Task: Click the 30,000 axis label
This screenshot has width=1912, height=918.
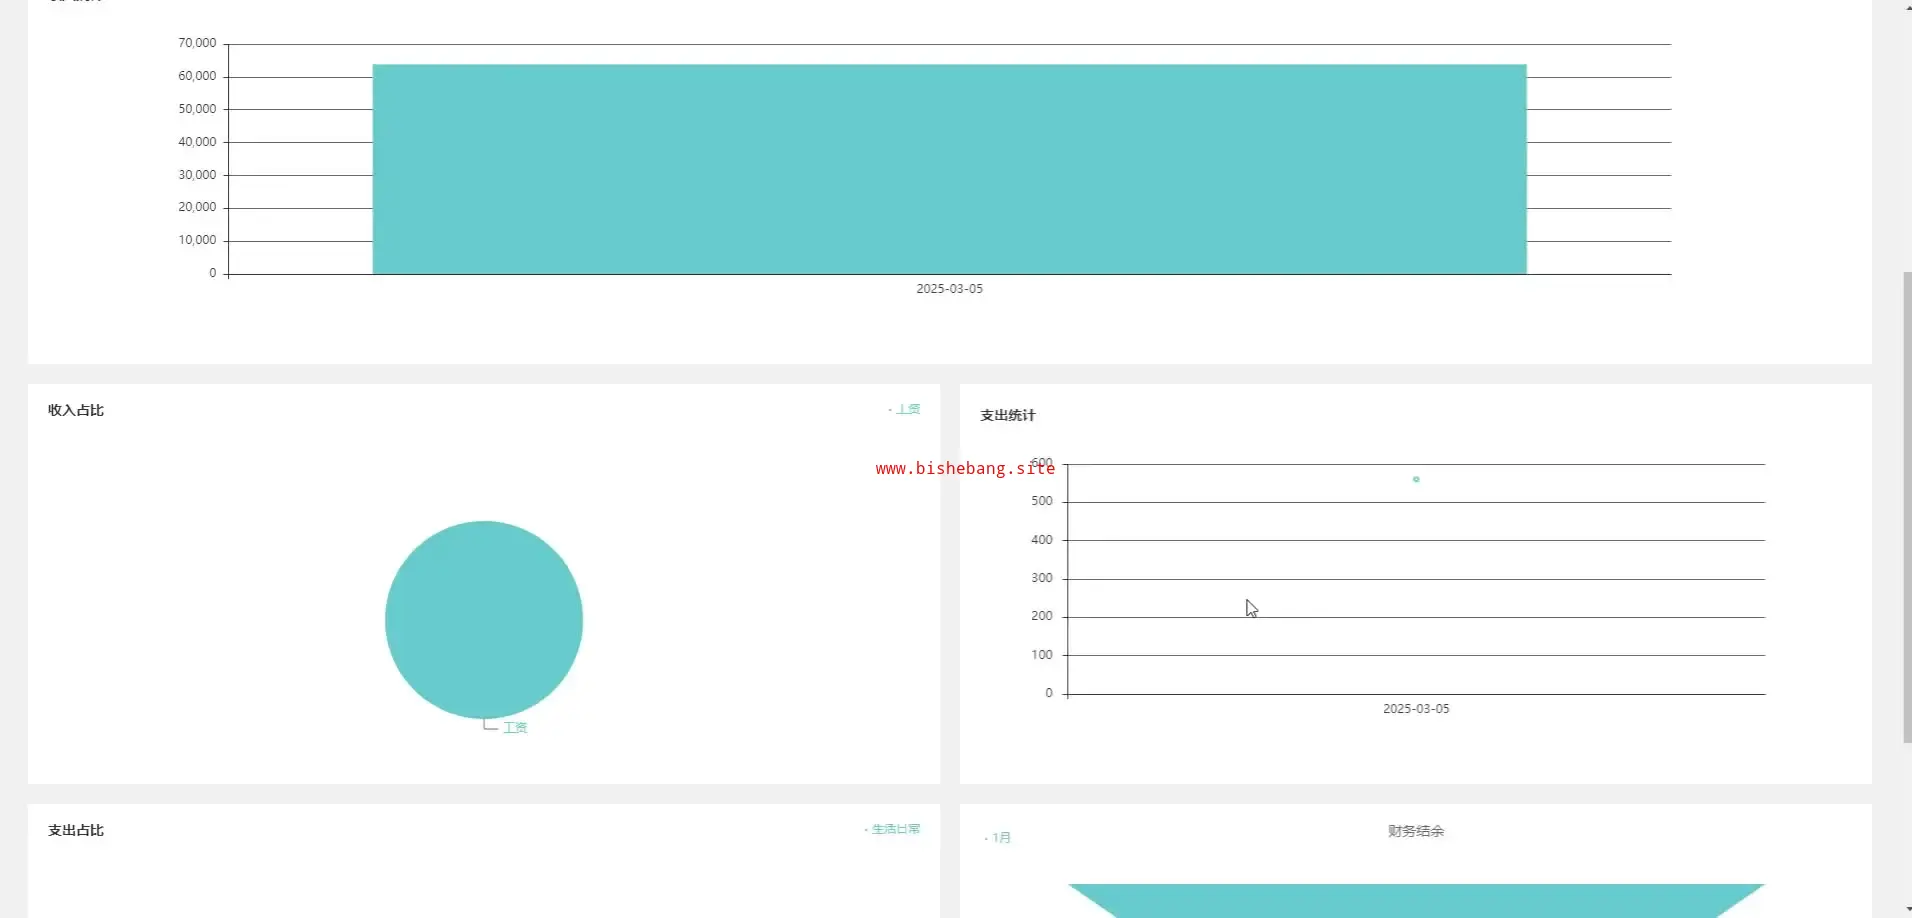Action: point(197,175)
